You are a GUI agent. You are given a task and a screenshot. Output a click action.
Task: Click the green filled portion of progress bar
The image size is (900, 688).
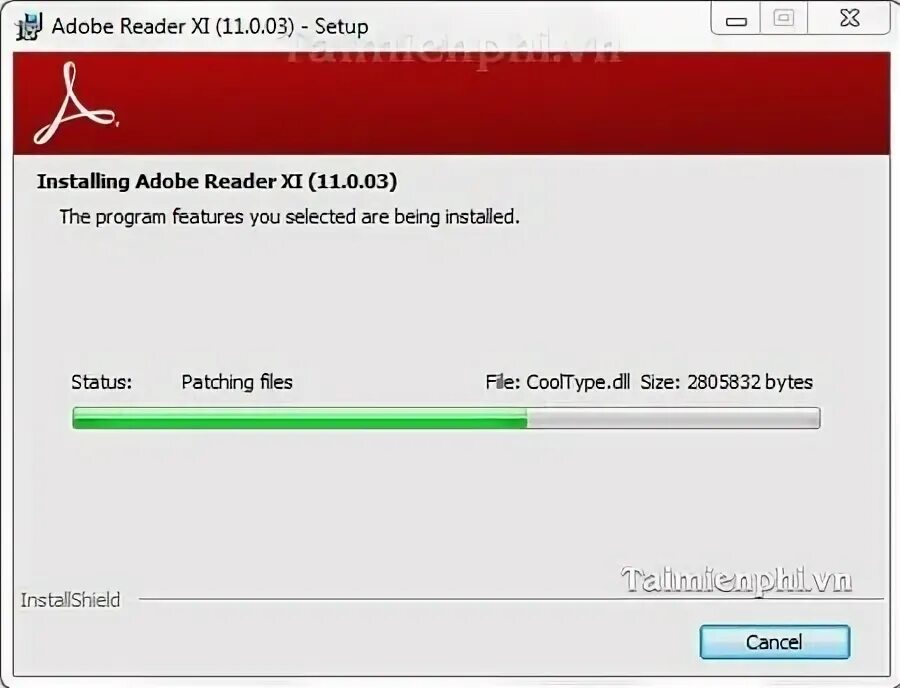(x=300, y=418)
